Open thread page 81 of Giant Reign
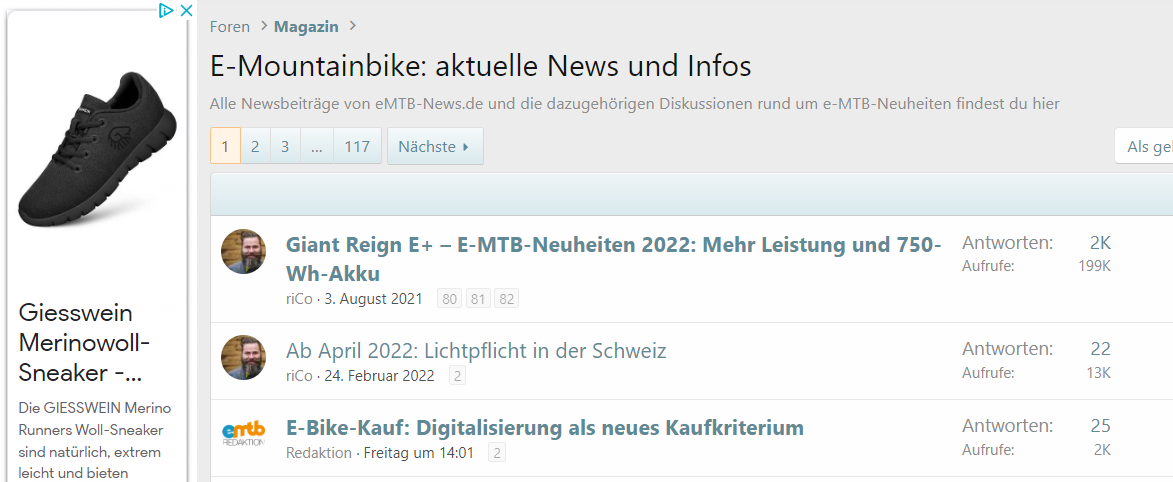 pyautogui.click(x=478, y=299)
